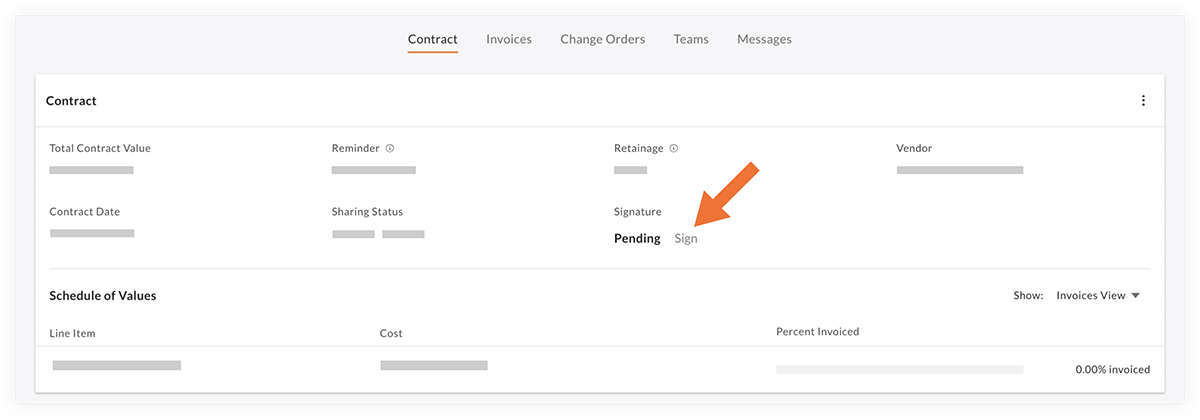Click the Pending signature status
This screenshot has width=1200, height=420.
click(x=637, y=239)
